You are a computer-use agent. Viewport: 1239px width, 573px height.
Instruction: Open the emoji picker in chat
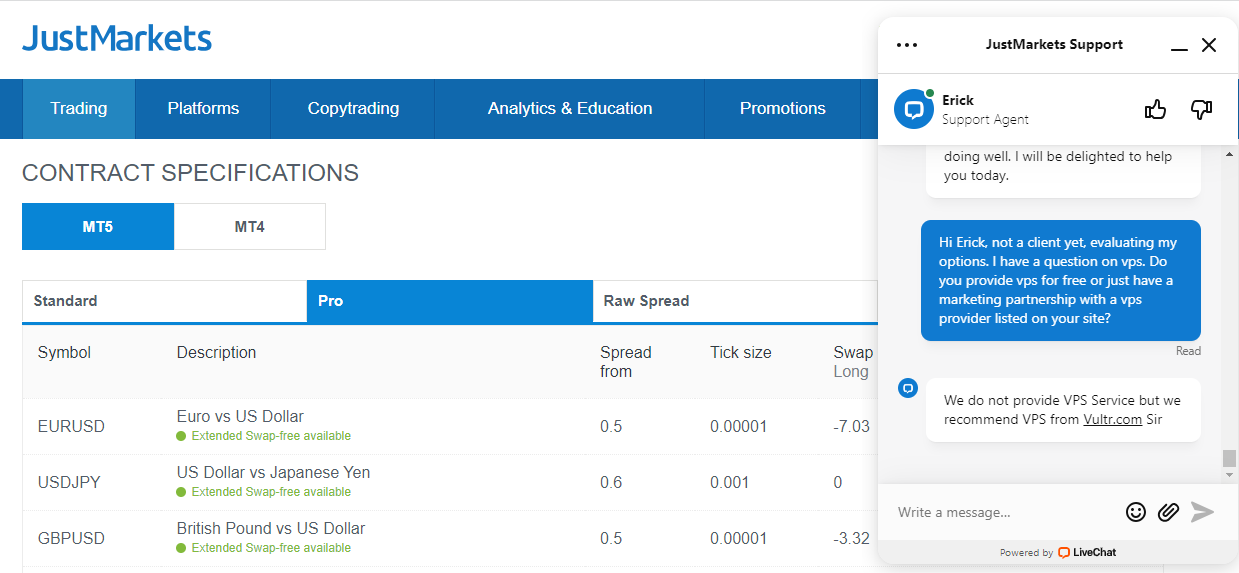(x=1135, y=512)
